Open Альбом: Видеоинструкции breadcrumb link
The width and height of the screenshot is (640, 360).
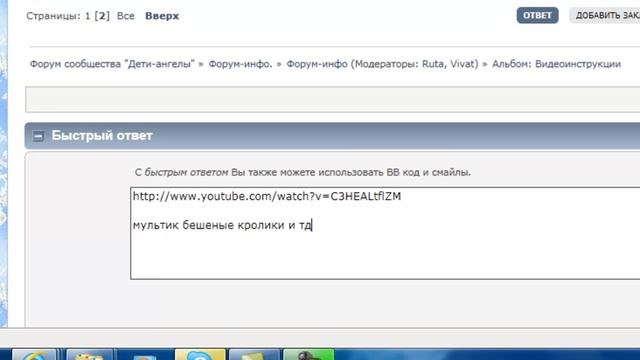point(556,64)
